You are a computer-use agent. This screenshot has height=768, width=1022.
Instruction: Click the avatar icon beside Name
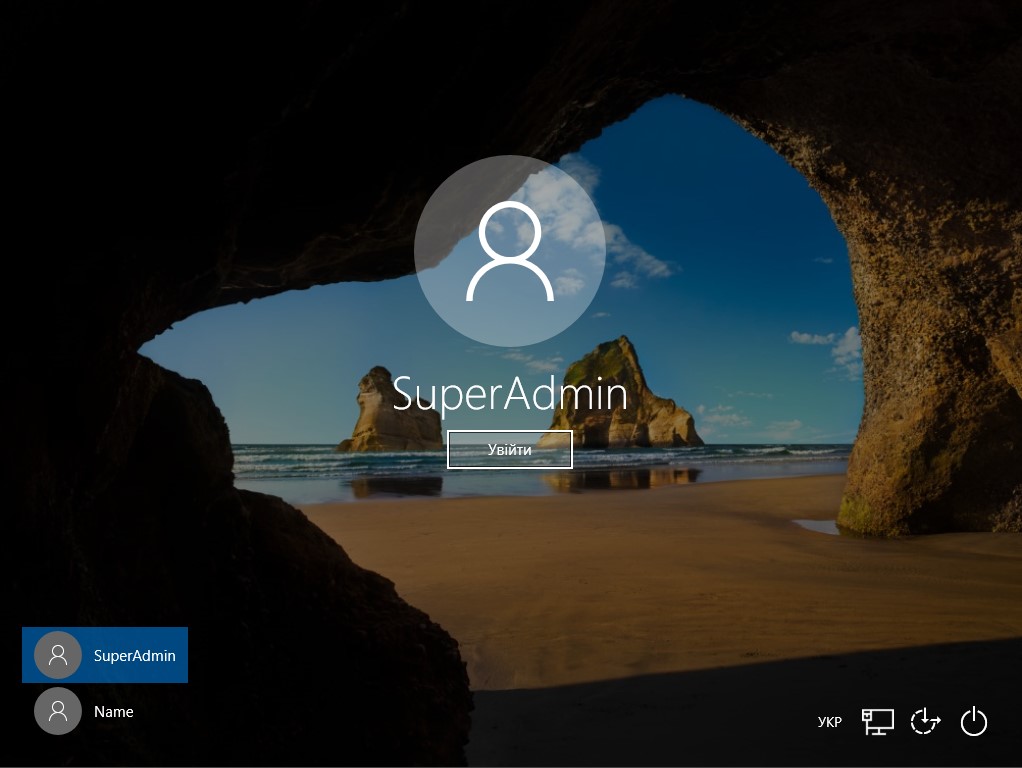pos(58,711)
